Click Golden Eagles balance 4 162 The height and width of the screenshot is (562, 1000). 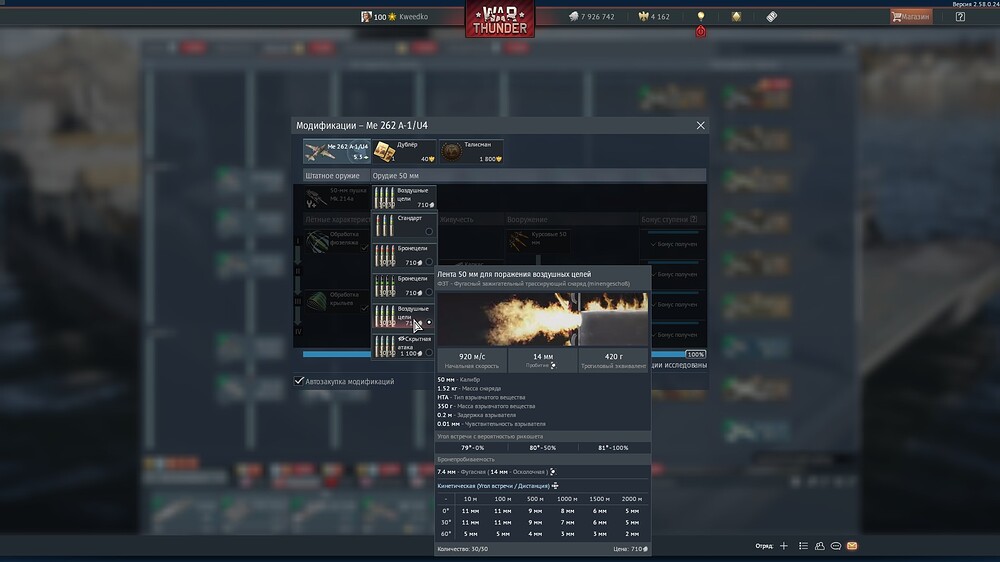coord(654,17)
